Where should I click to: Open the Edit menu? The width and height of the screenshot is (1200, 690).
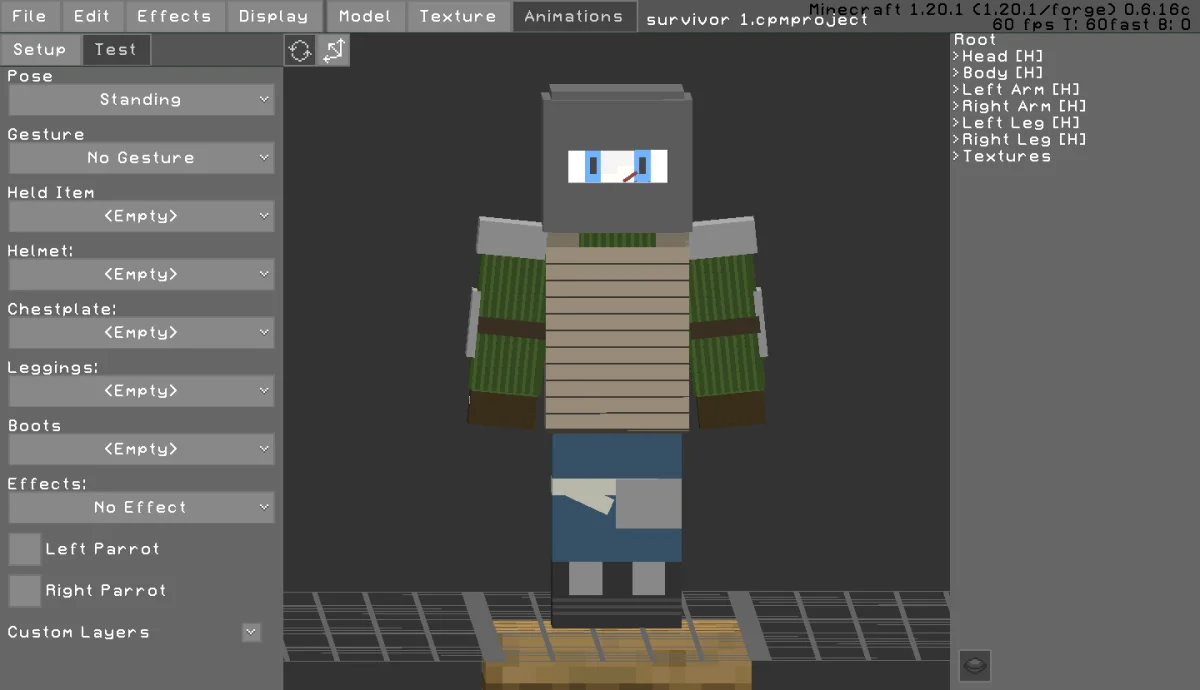coord(92,16)
